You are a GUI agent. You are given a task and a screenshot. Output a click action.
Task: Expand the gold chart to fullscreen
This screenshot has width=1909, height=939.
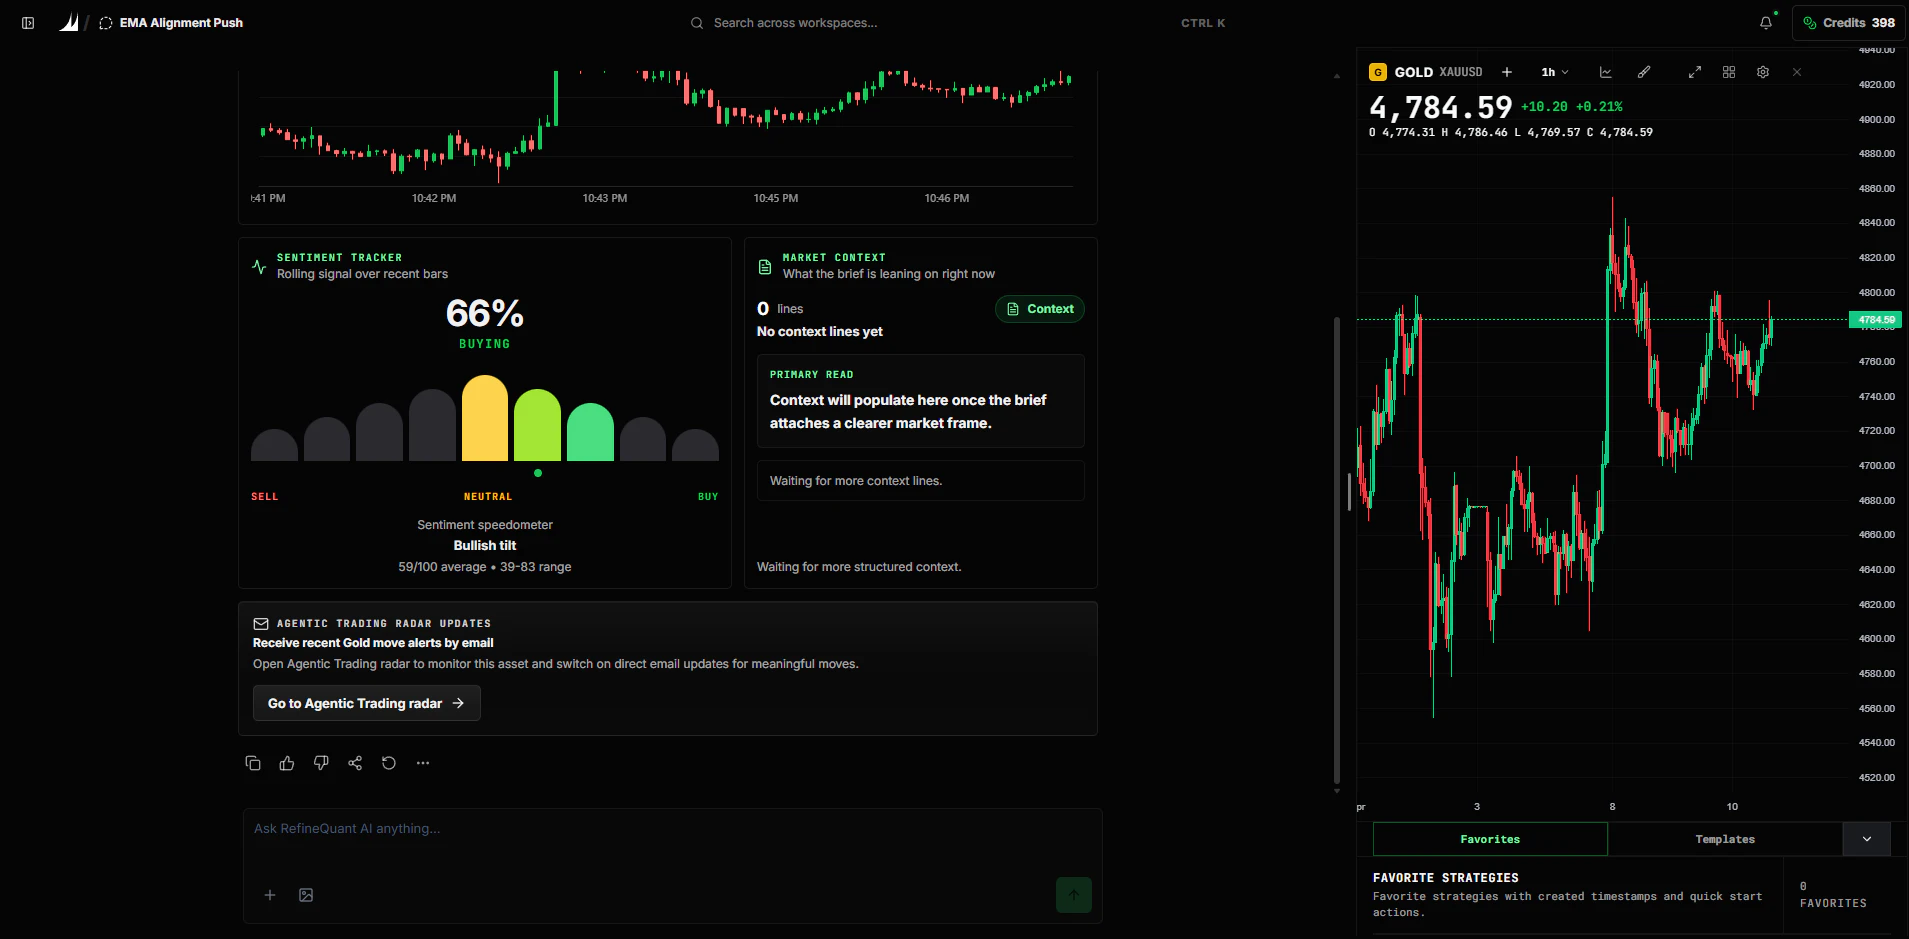coord(1695,72)
